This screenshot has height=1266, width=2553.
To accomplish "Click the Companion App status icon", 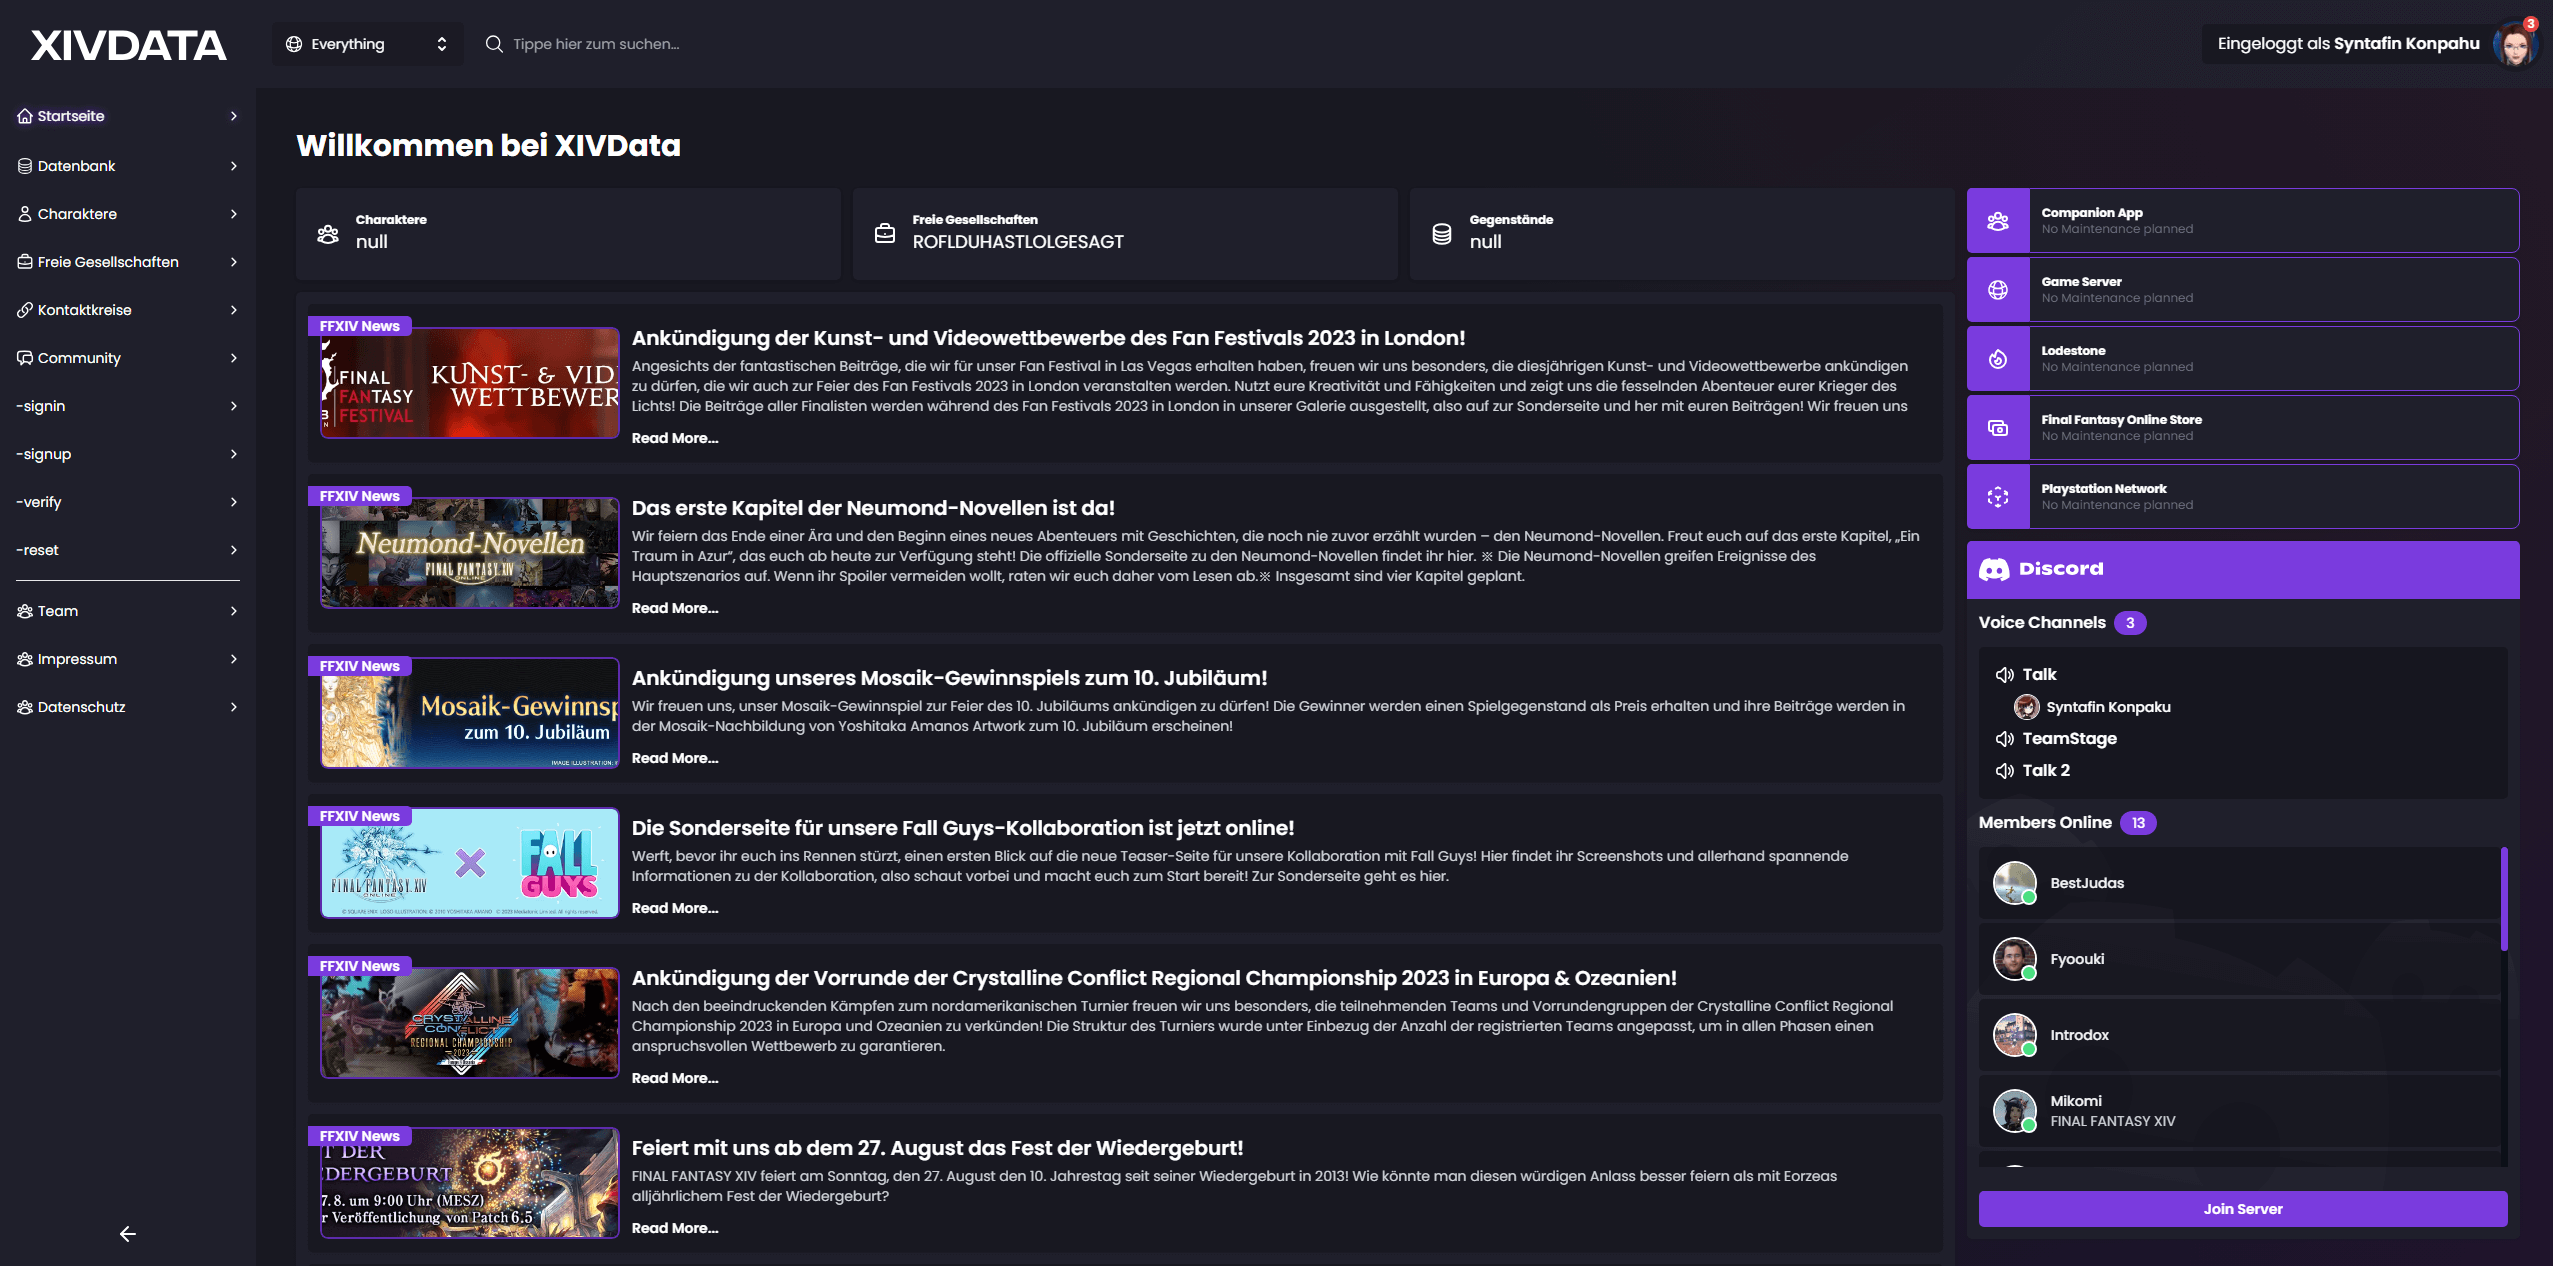I will click(1997, 221).
